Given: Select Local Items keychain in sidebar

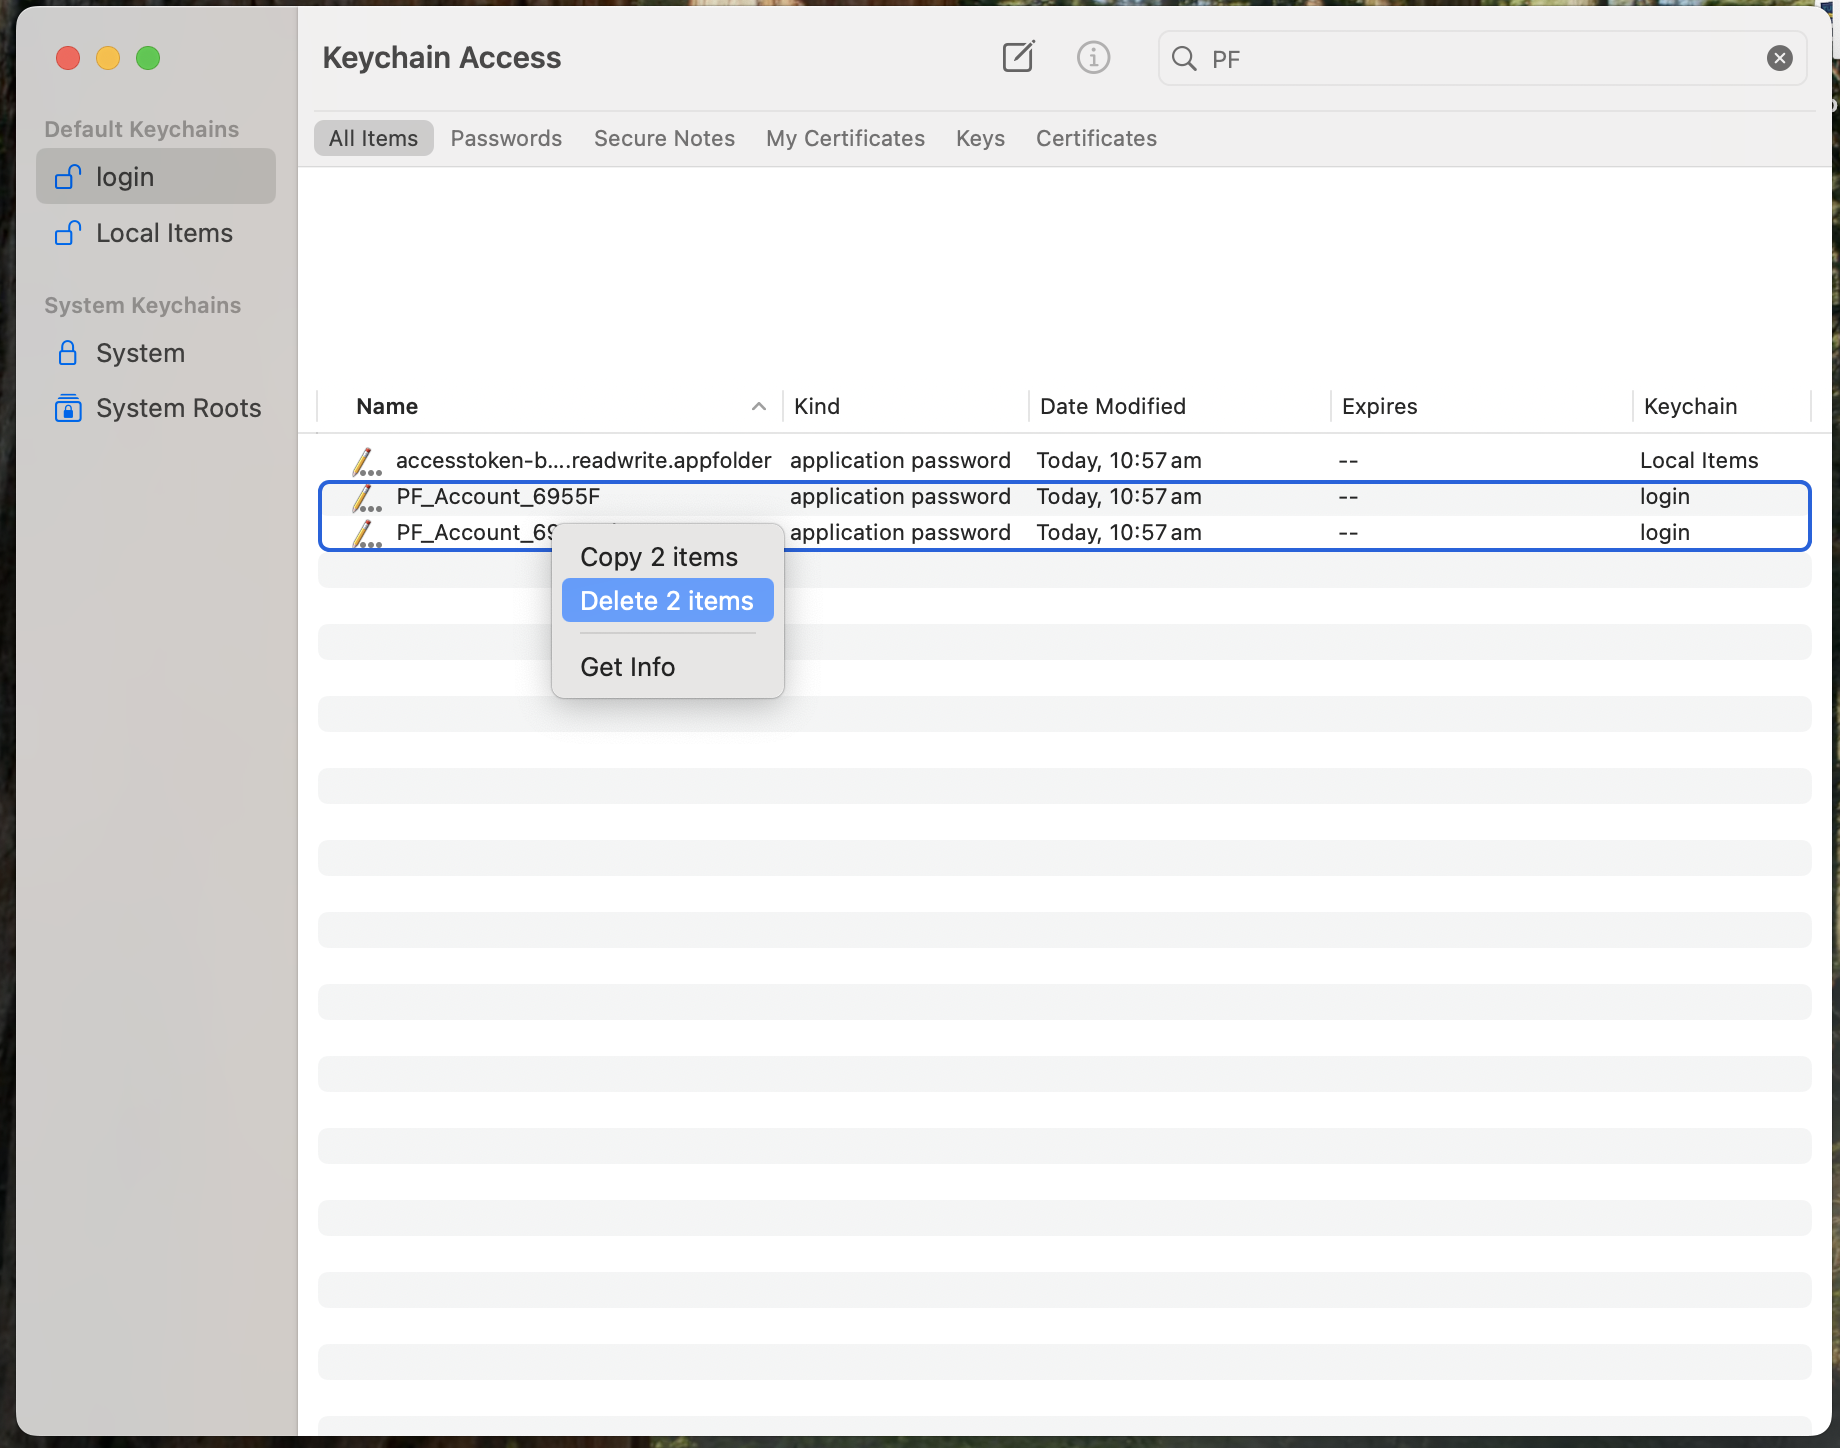Looking at the screenshot, I should pos(156,233).
